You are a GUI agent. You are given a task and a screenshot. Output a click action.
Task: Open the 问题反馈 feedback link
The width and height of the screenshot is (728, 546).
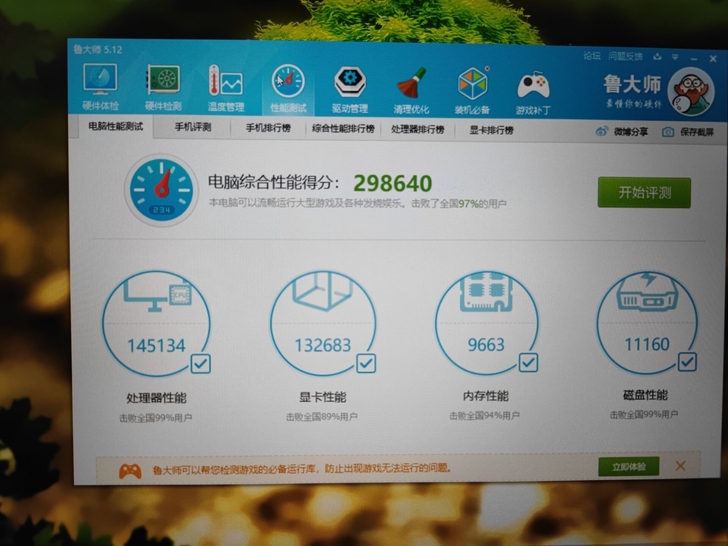[x=625, y=56]
